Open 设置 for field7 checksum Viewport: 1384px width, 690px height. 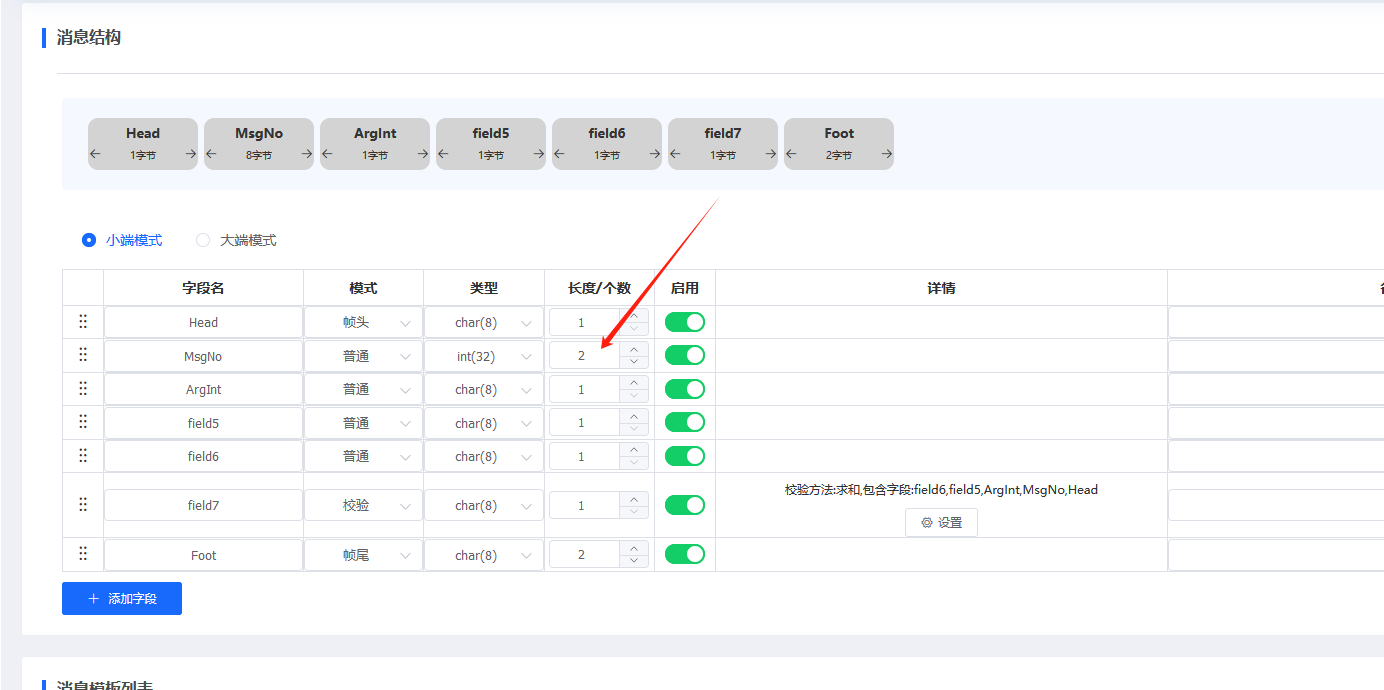point(941,522)
